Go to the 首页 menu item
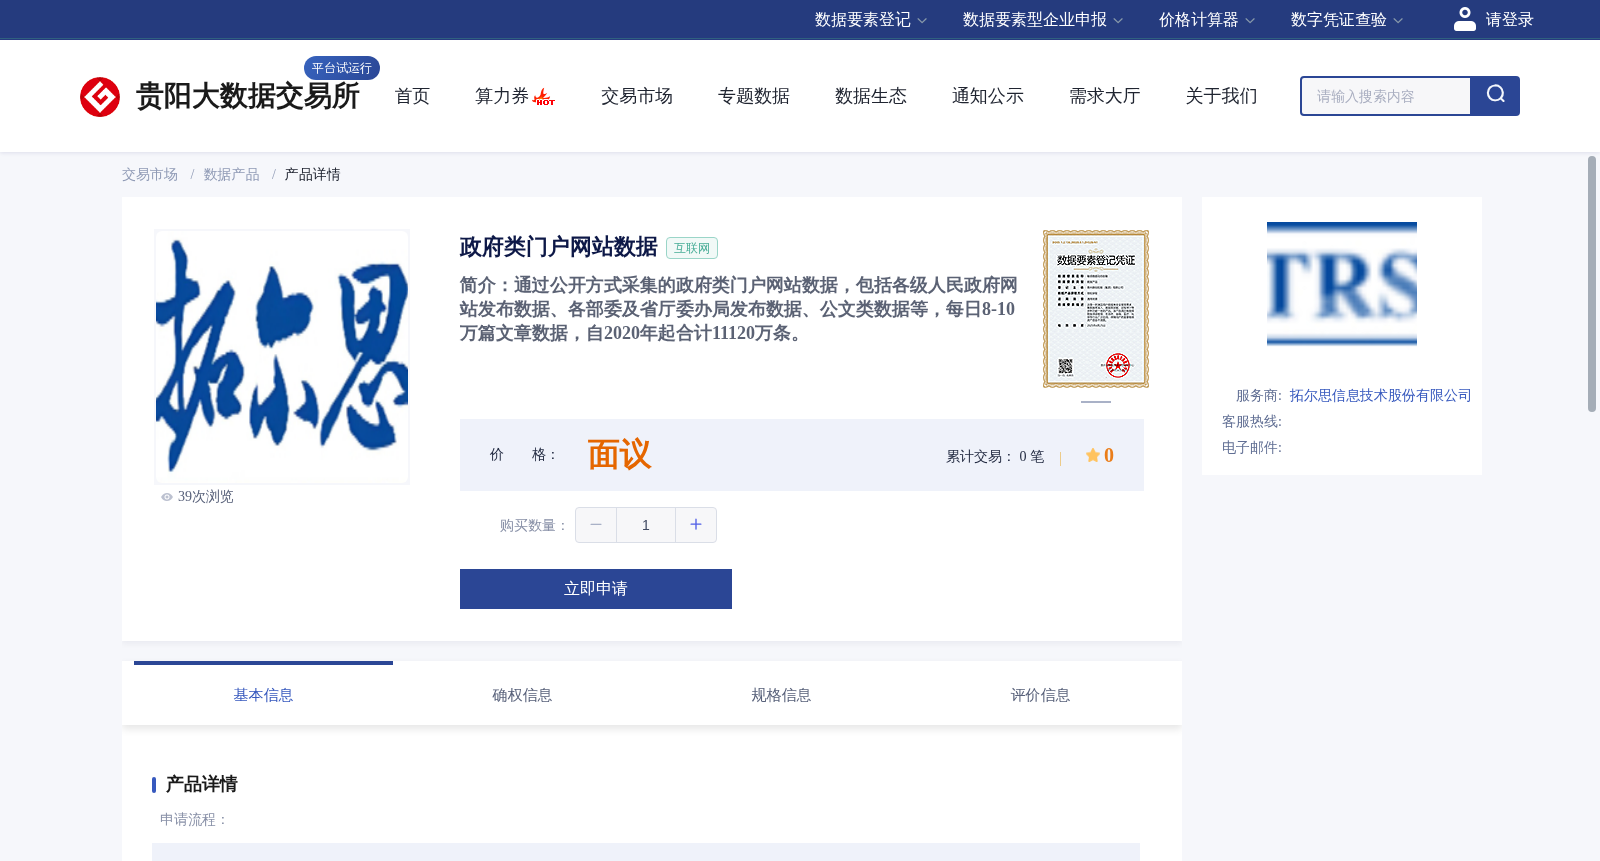 click(412, 96)
